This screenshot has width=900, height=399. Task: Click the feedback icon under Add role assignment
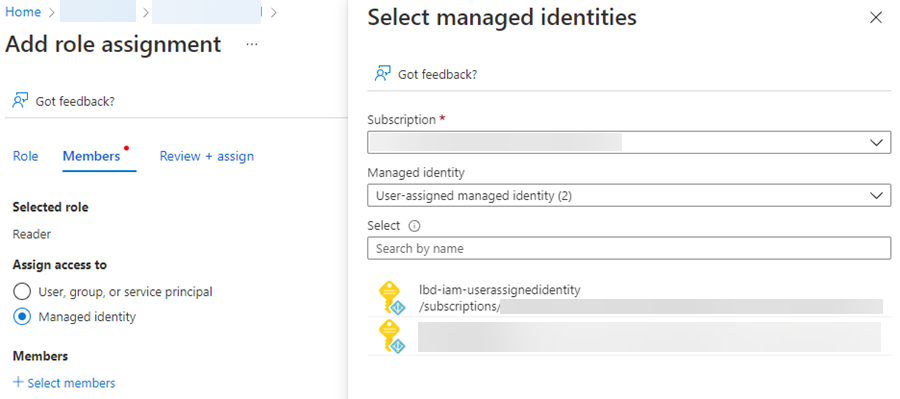tap(20, 101)
